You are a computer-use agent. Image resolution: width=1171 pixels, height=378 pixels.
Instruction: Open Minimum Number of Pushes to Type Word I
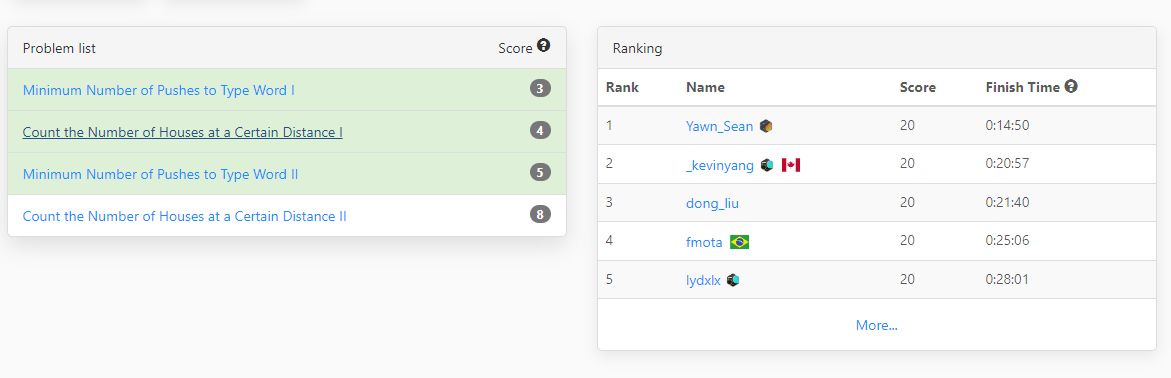(158, 90)
